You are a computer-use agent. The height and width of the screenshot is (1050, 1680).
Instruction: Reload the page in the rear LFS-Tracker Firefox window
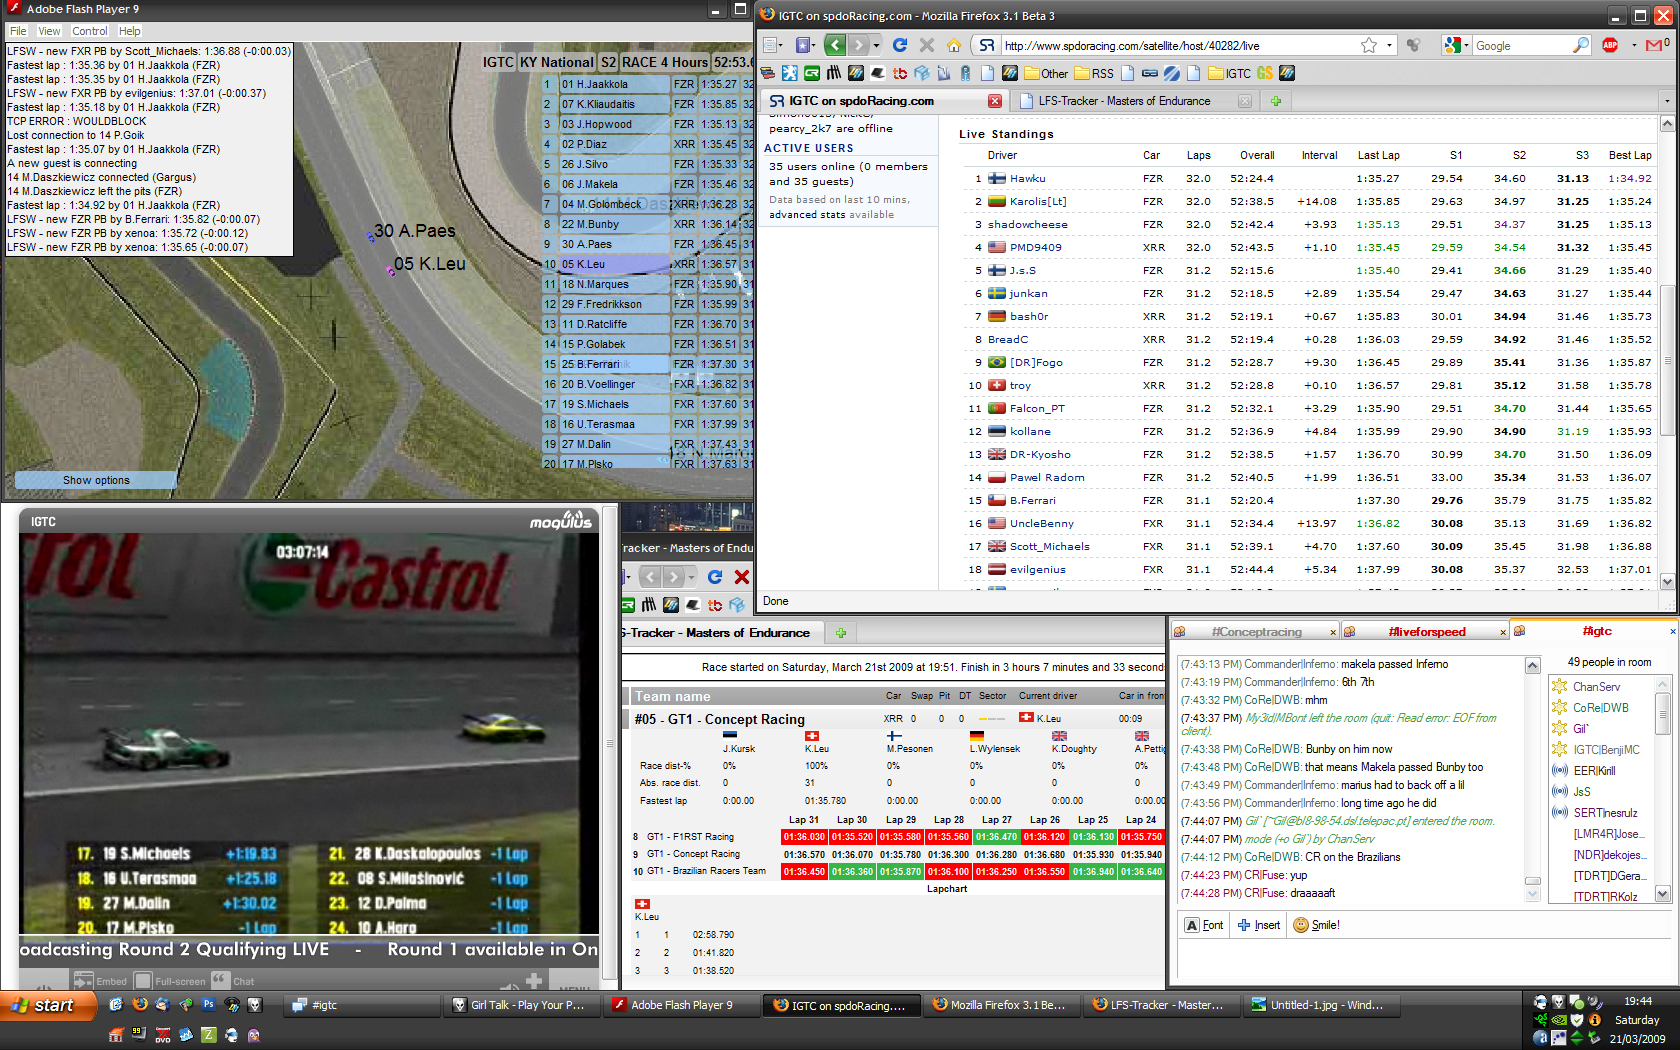(x=714, y=577)
